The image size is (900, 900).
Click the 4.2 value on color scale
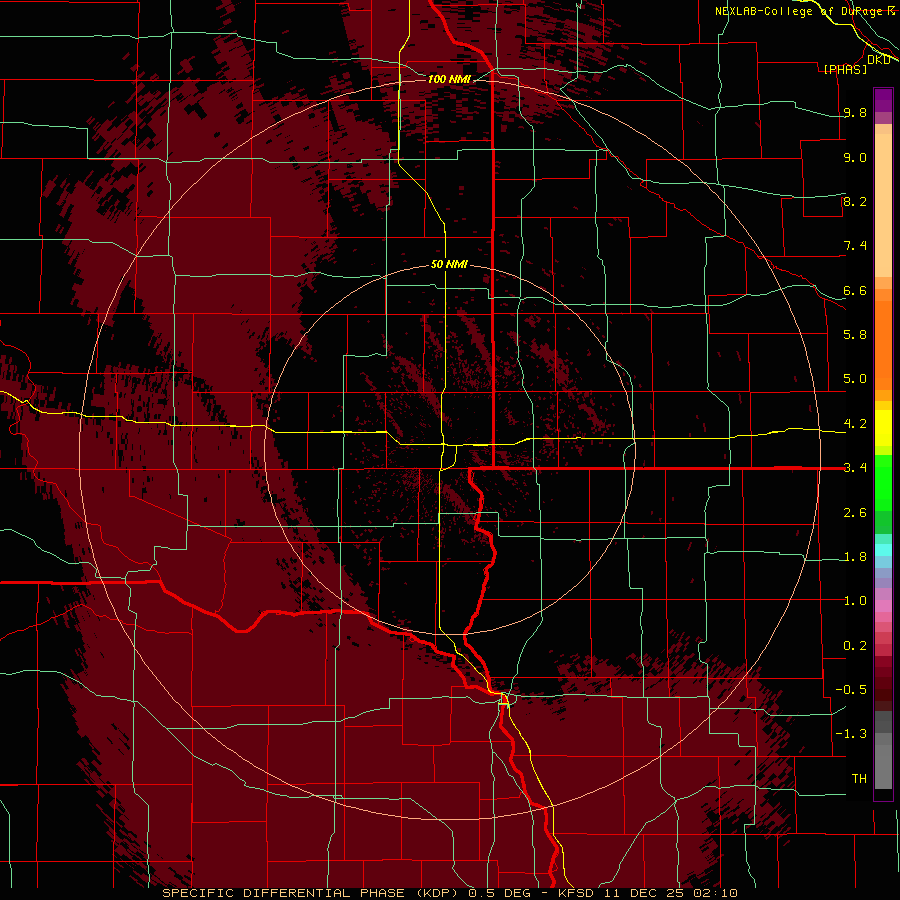pyautogui.click(x=855, y=424)
